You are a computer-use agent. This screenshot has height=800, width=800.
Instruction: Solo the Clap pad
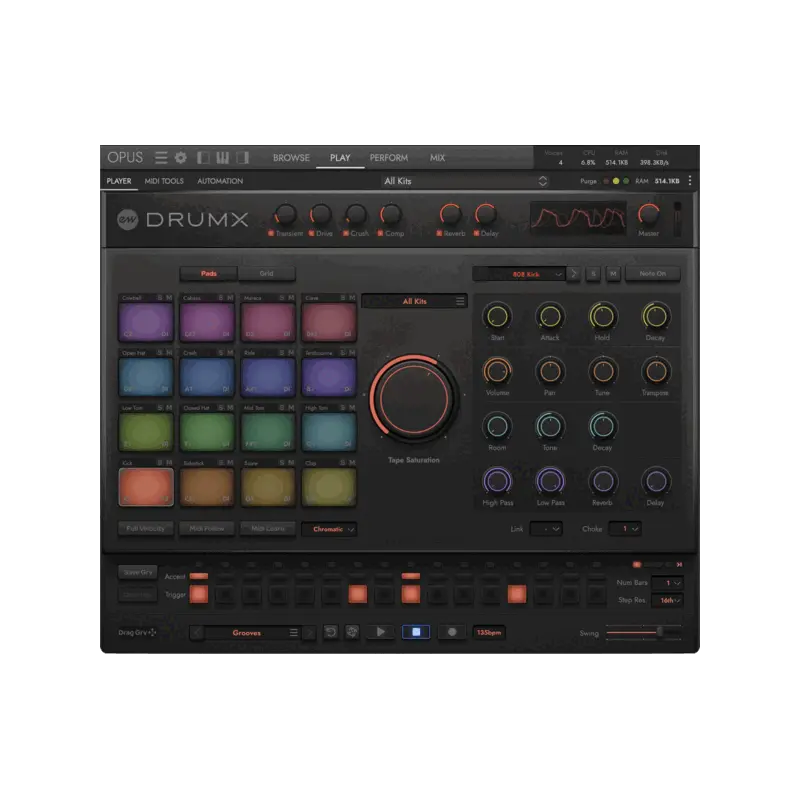[x=343, y=463]
